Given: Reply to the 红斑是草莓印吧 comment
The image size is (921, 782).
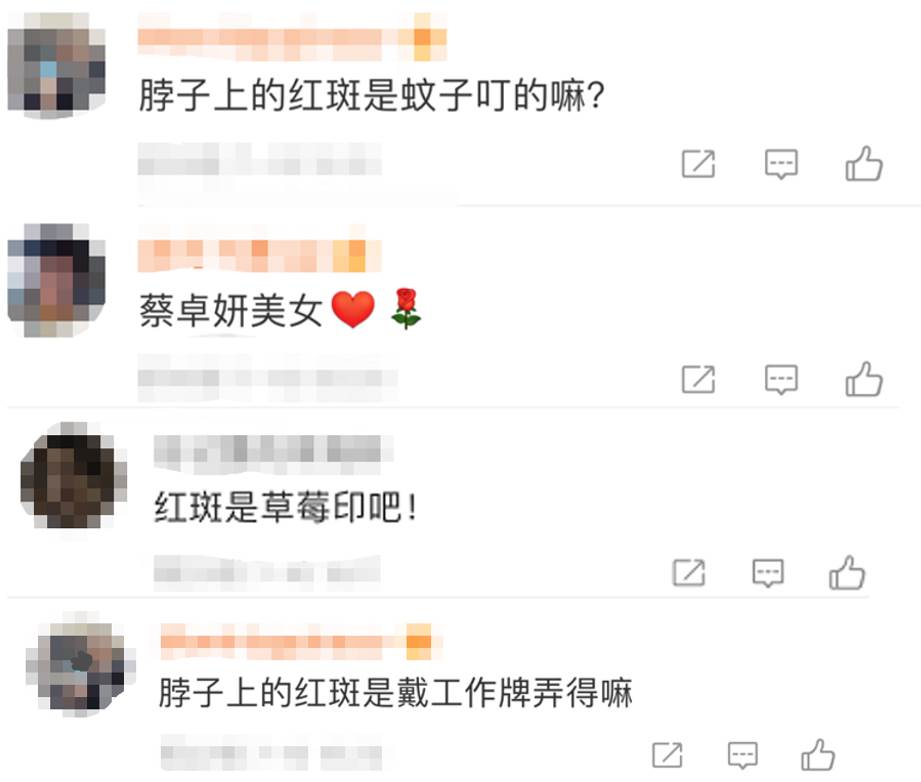Looking at the screenshot, I should click(x=768, y=573).
